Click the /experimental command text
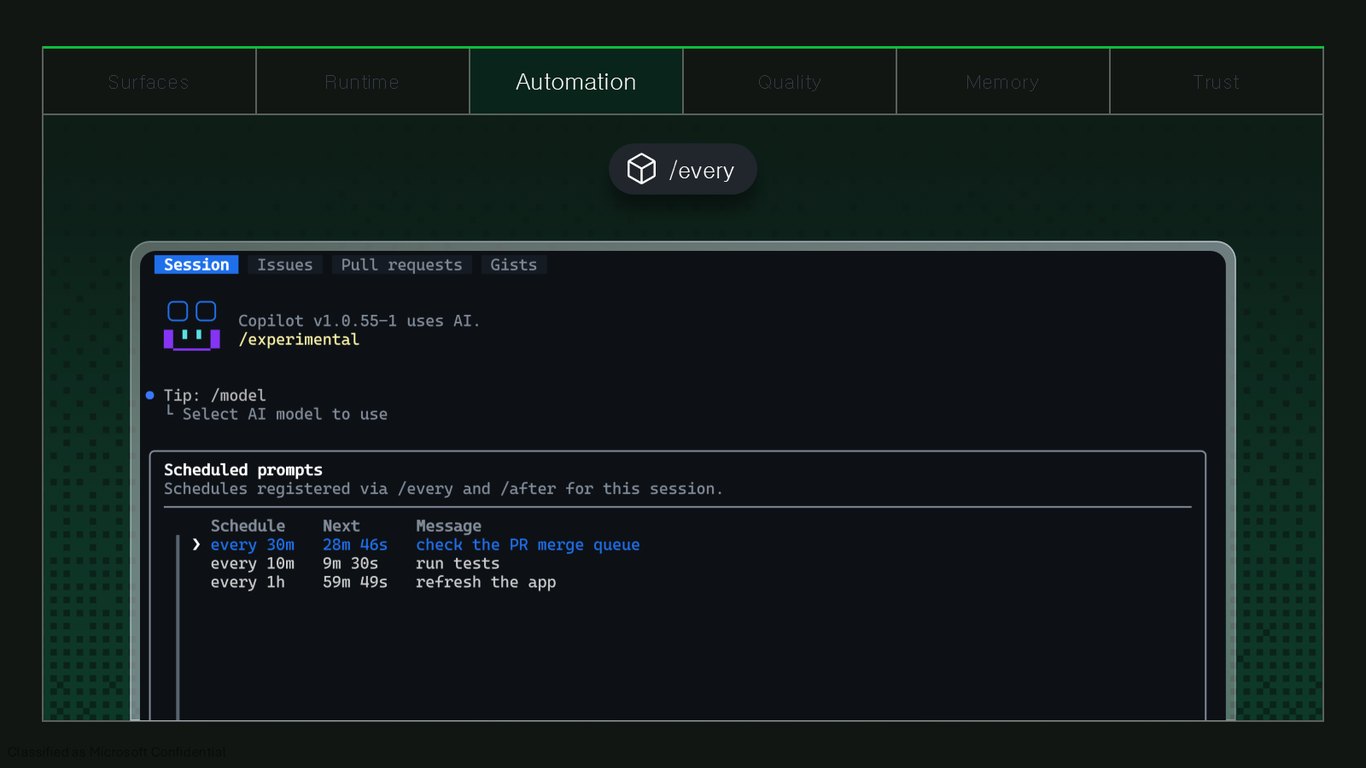 [x=298, y=340]
